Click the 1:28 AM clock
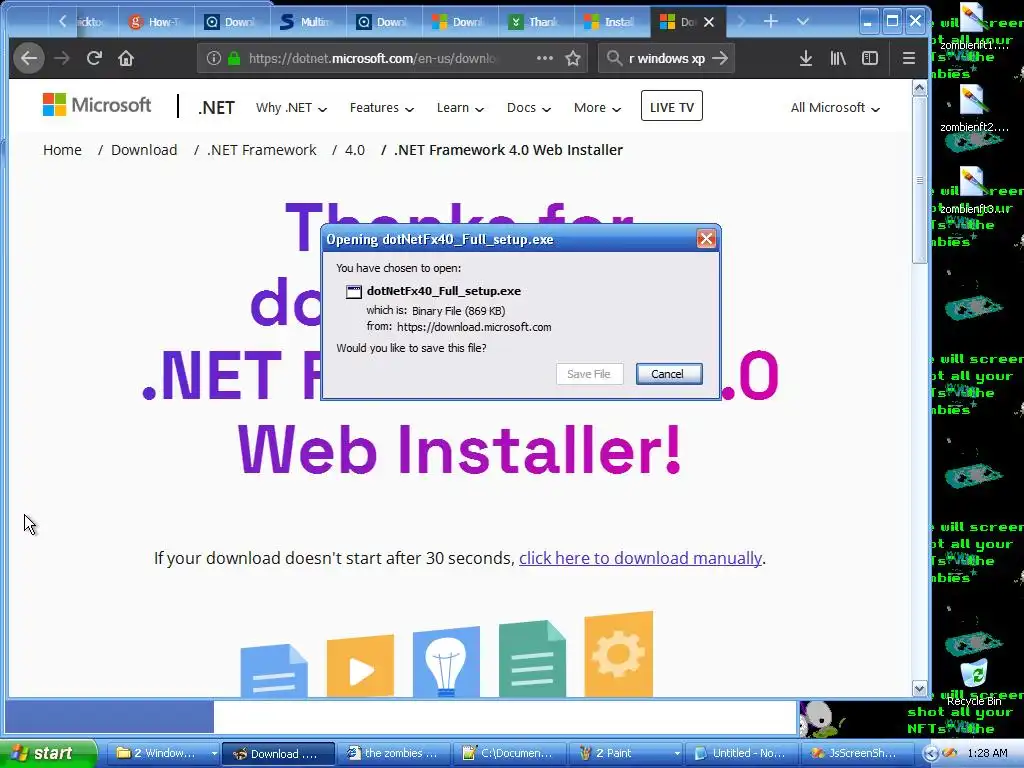Viewport: 1024px width, 768px height. click(987, 754)
